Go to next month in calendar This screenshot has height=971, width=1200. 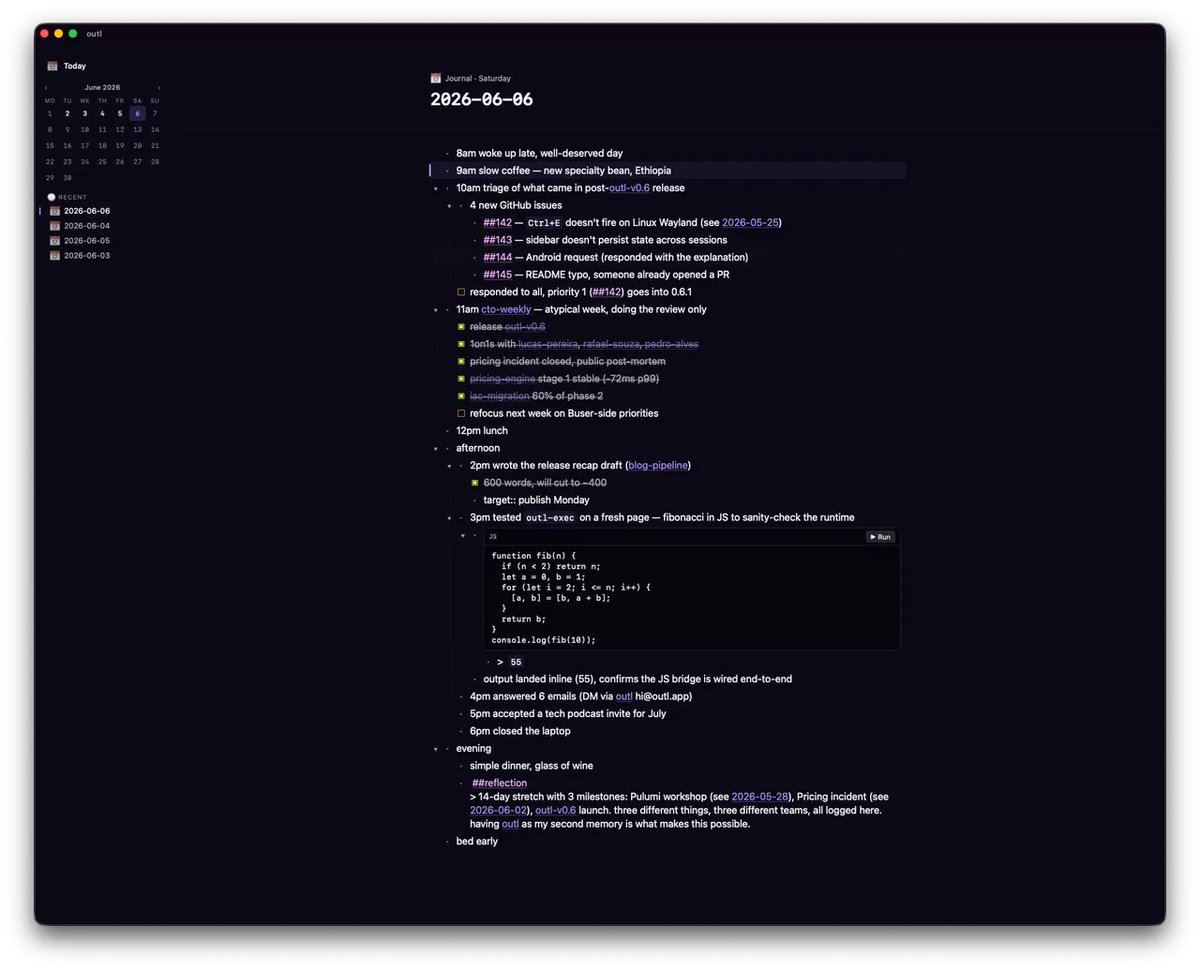pyautogui.click(x=159, y=88)
